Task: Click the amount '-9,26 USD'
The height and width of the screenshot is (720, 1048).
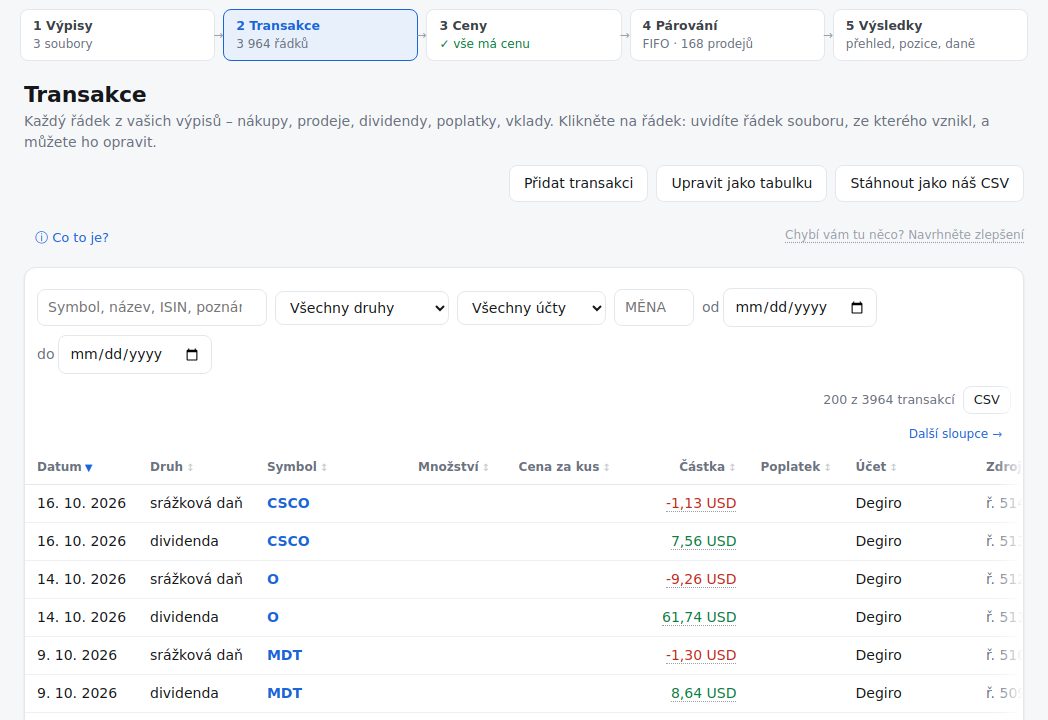Action: click(x=701, y=580)
